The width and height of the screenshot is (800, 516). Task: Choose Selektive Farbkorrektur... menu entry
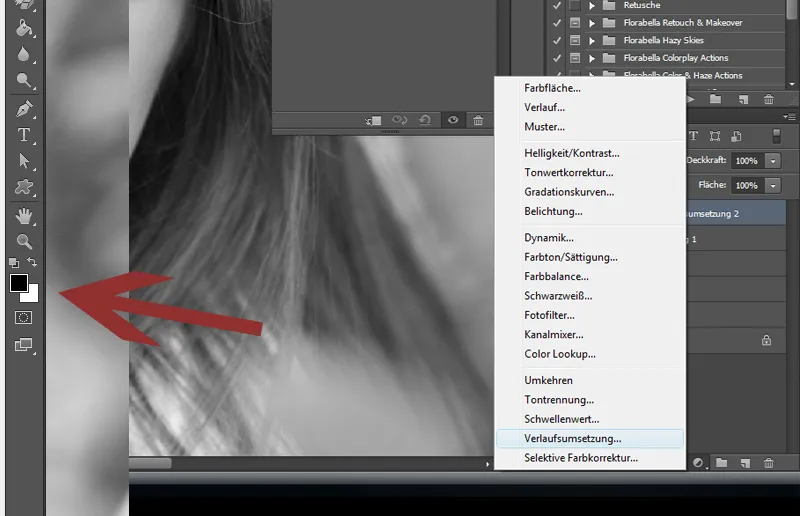pyautogui.click(x=589, y=458)
